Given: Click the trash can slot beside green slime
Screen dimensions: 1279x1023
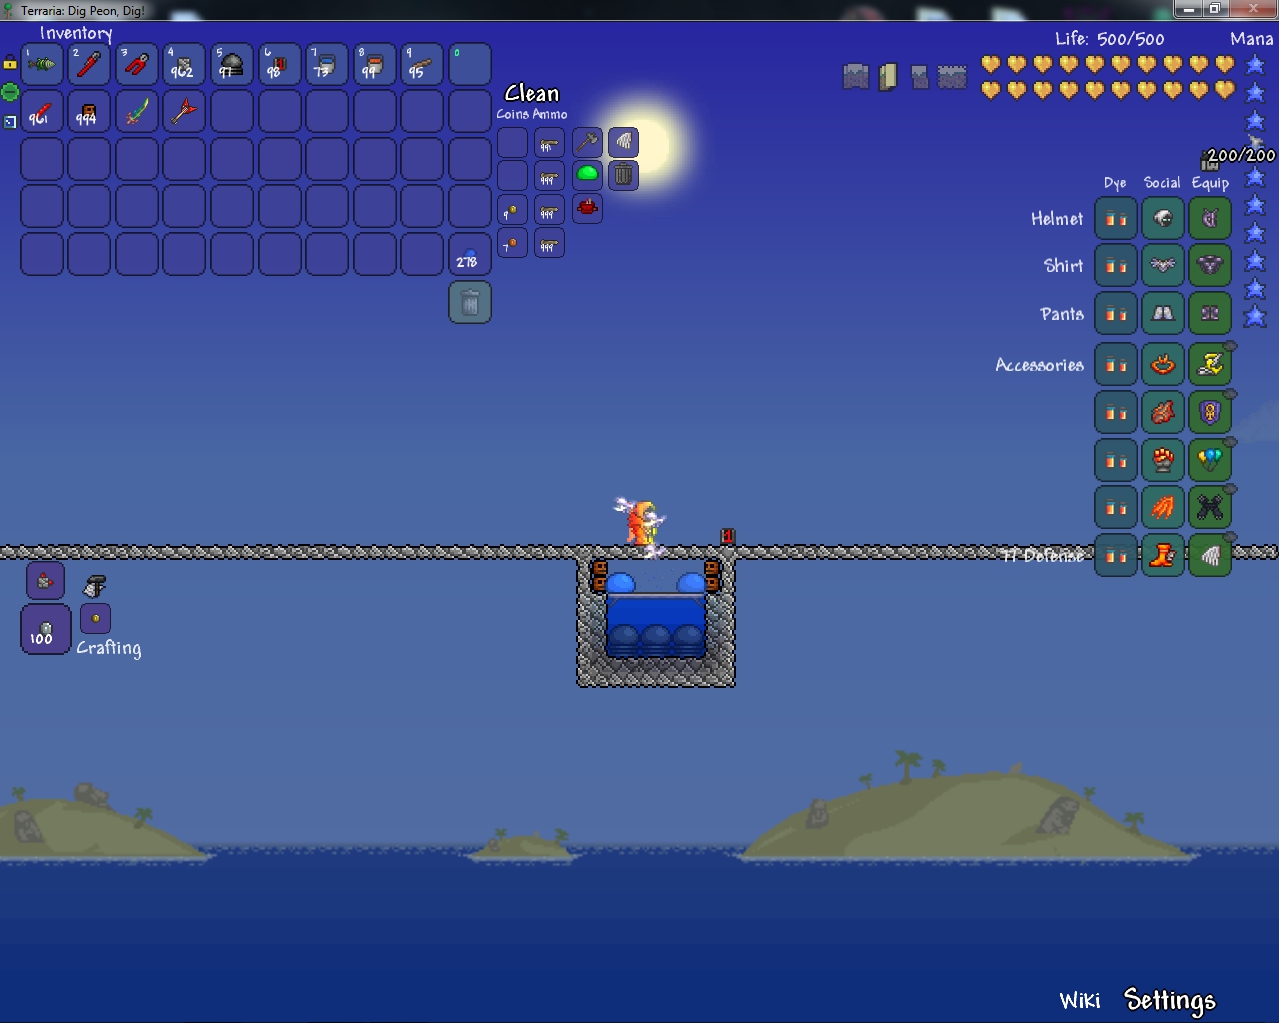Looking at the screenshot, I should point(623,175).
